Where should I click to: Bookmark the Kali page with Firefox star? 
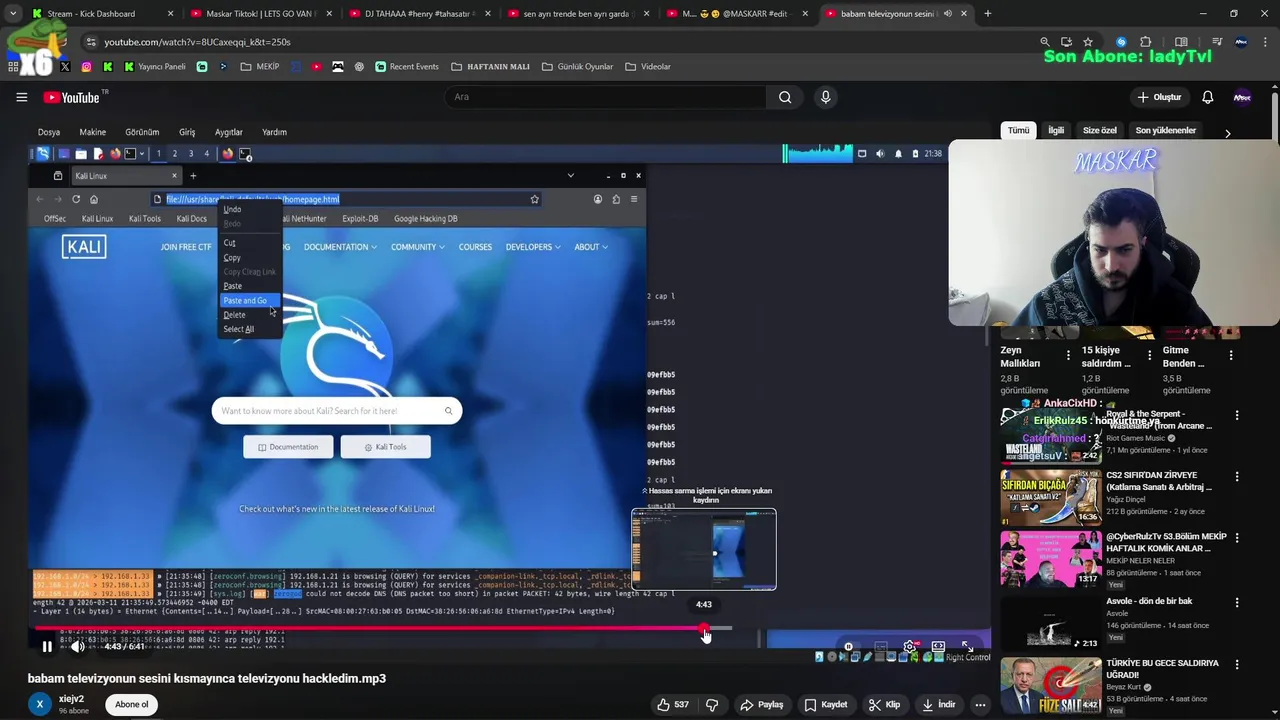(x=534, y=199)
